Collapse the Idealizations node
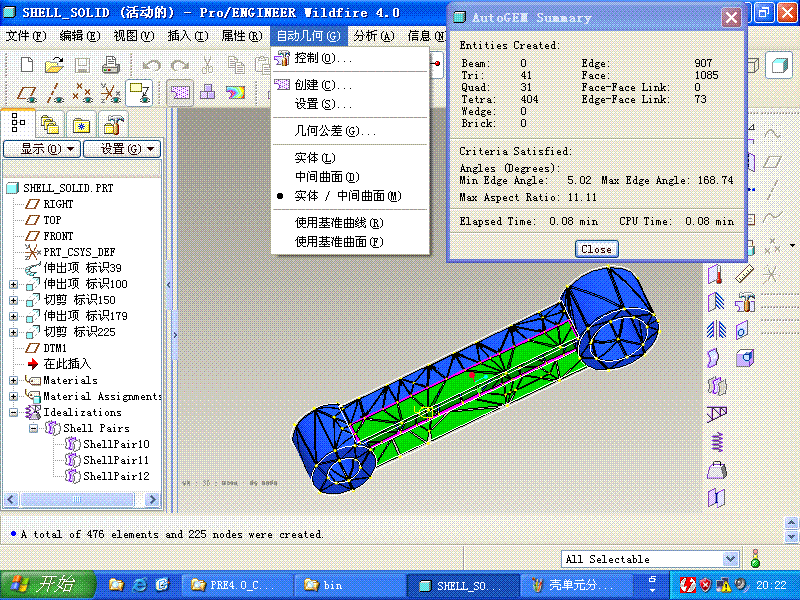This screenshot has width=800, height=600. [13, 412]
